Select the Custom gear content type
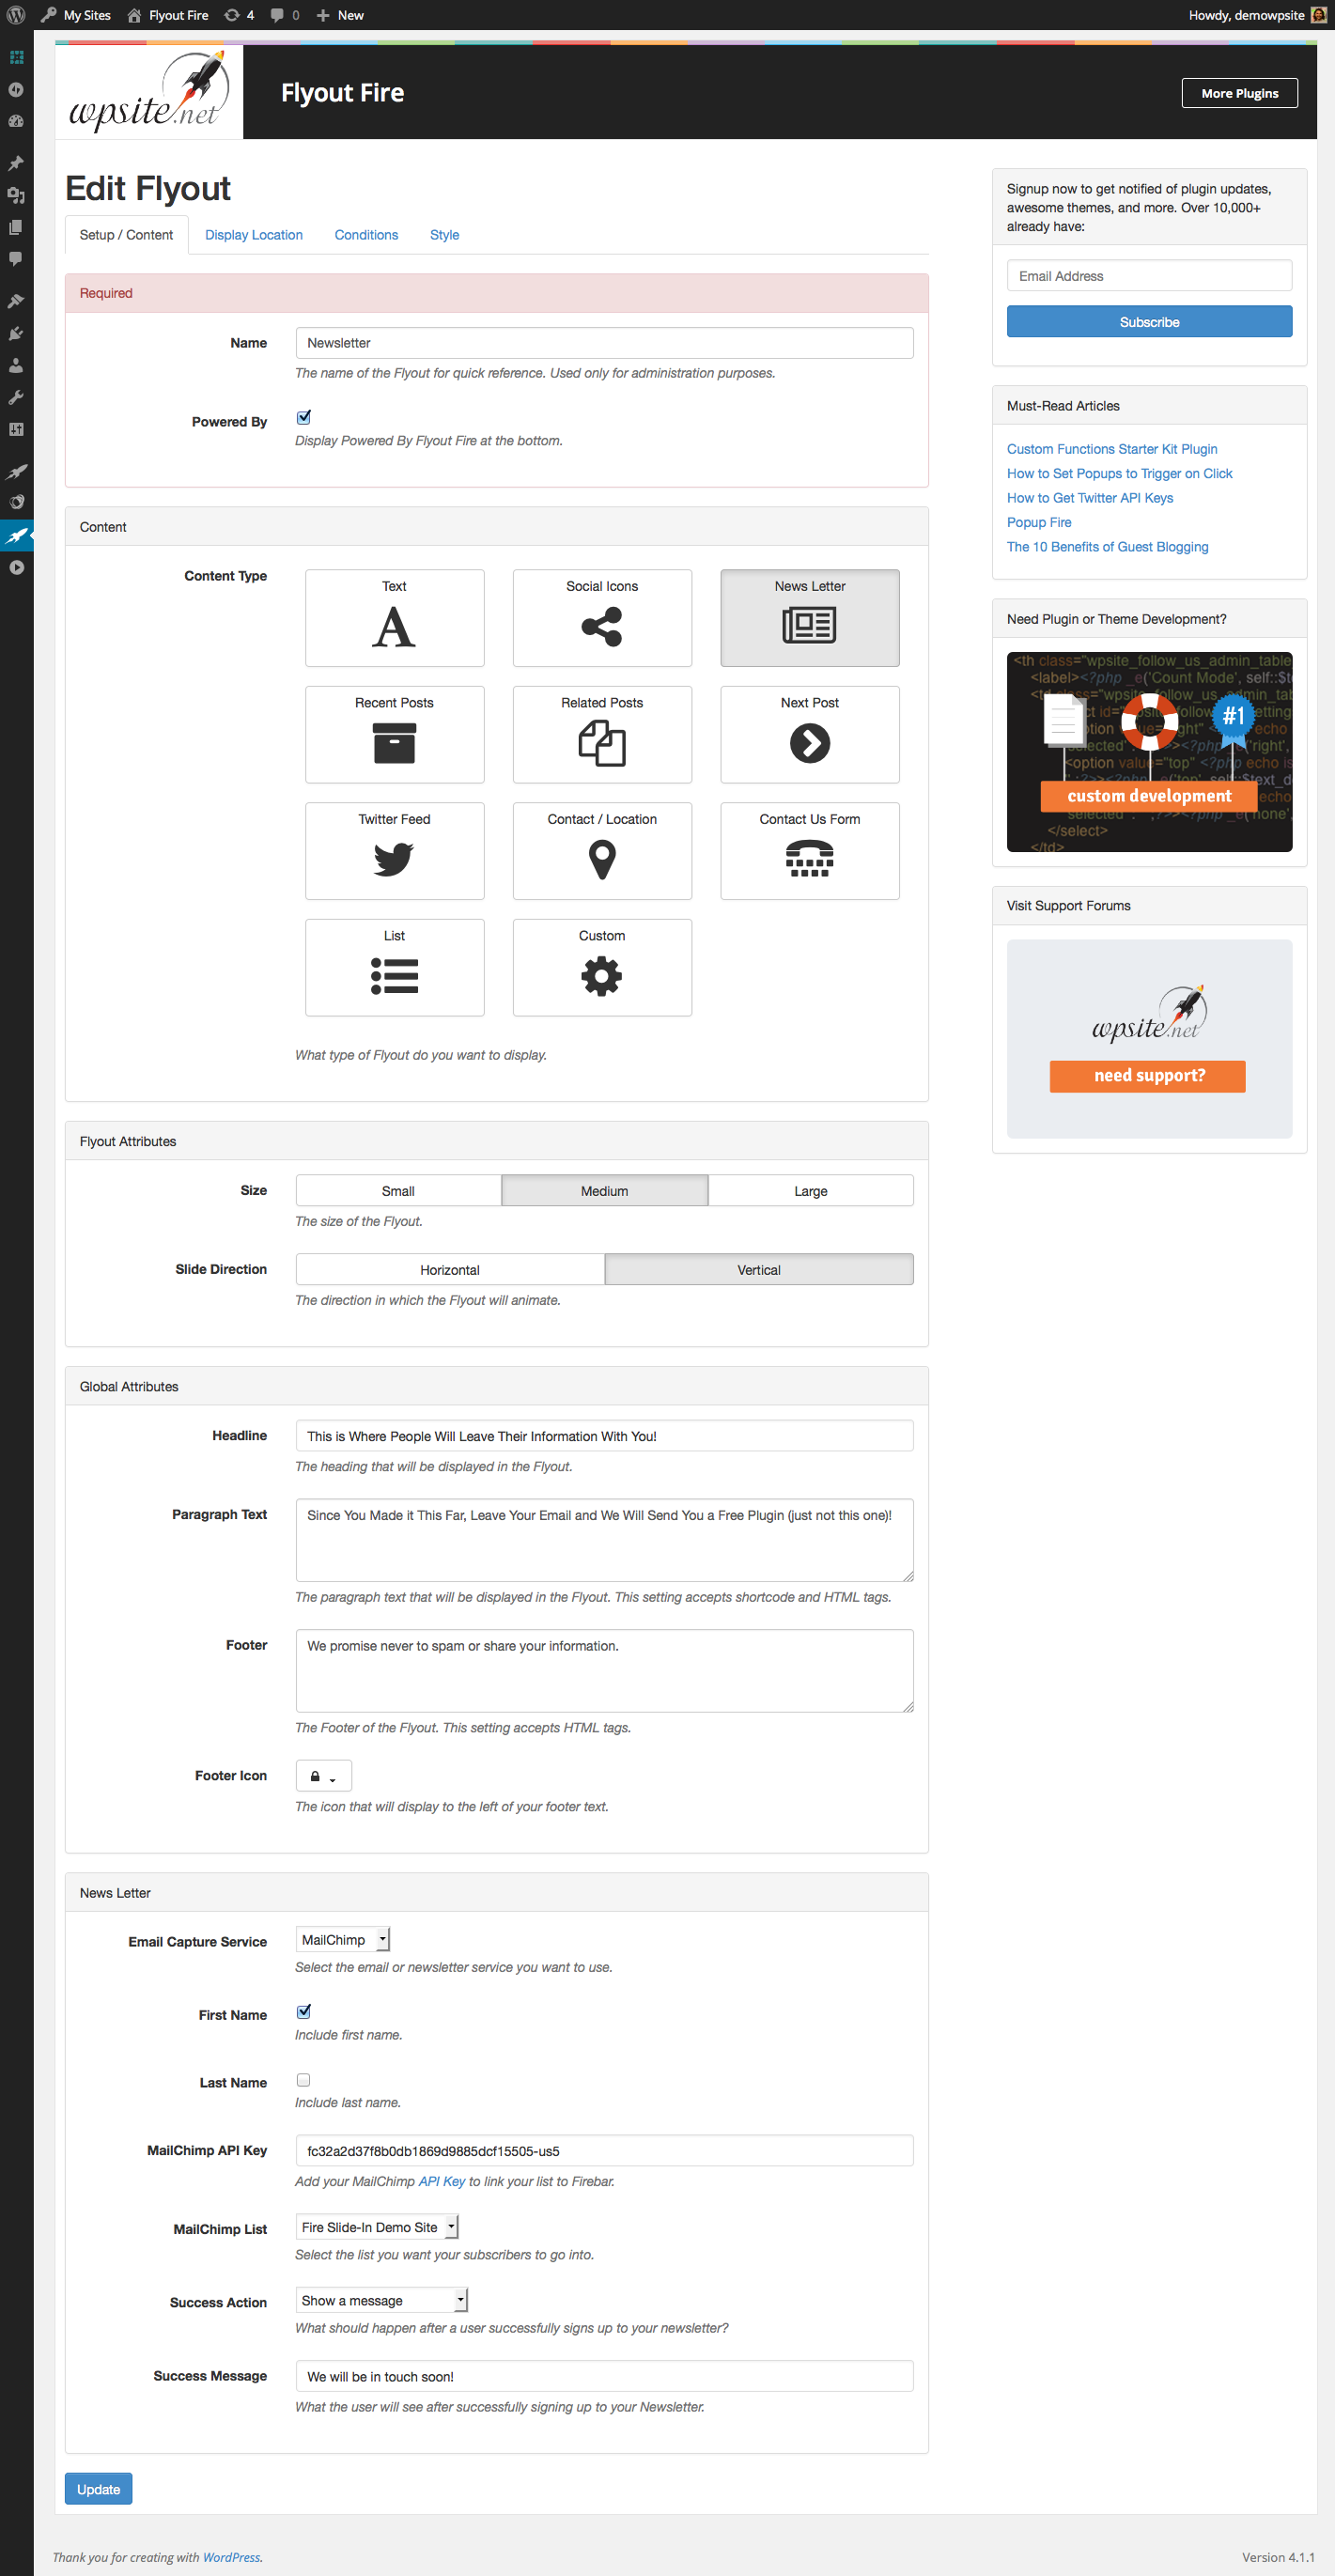The image size is (1335, 2576). (602, 967)
